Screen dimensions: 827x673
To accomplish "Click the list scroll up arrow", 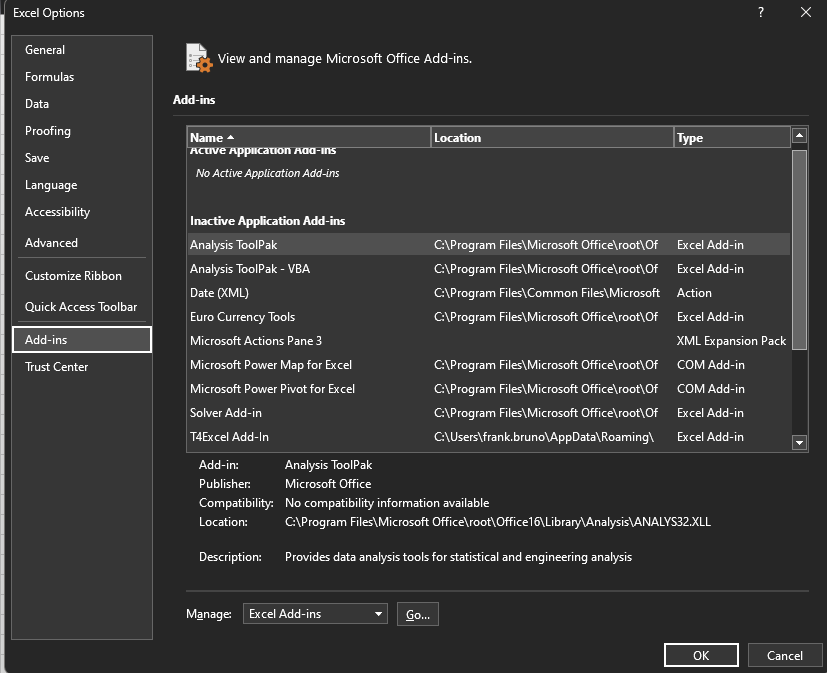I will click(x=799, y=135).
